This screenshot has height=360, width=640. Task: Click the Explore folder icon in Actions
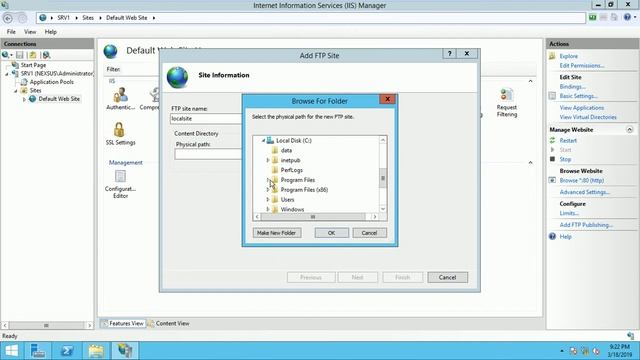click(x=552, y=56)
